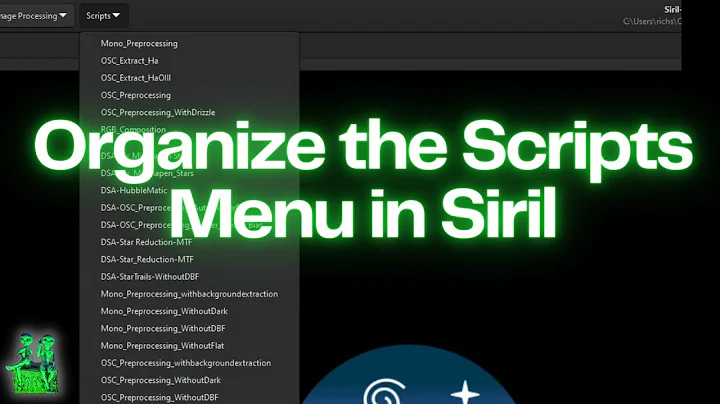Collapse the Scripts dropdown menu
The image size is (720, 404).
pos(103,16)
